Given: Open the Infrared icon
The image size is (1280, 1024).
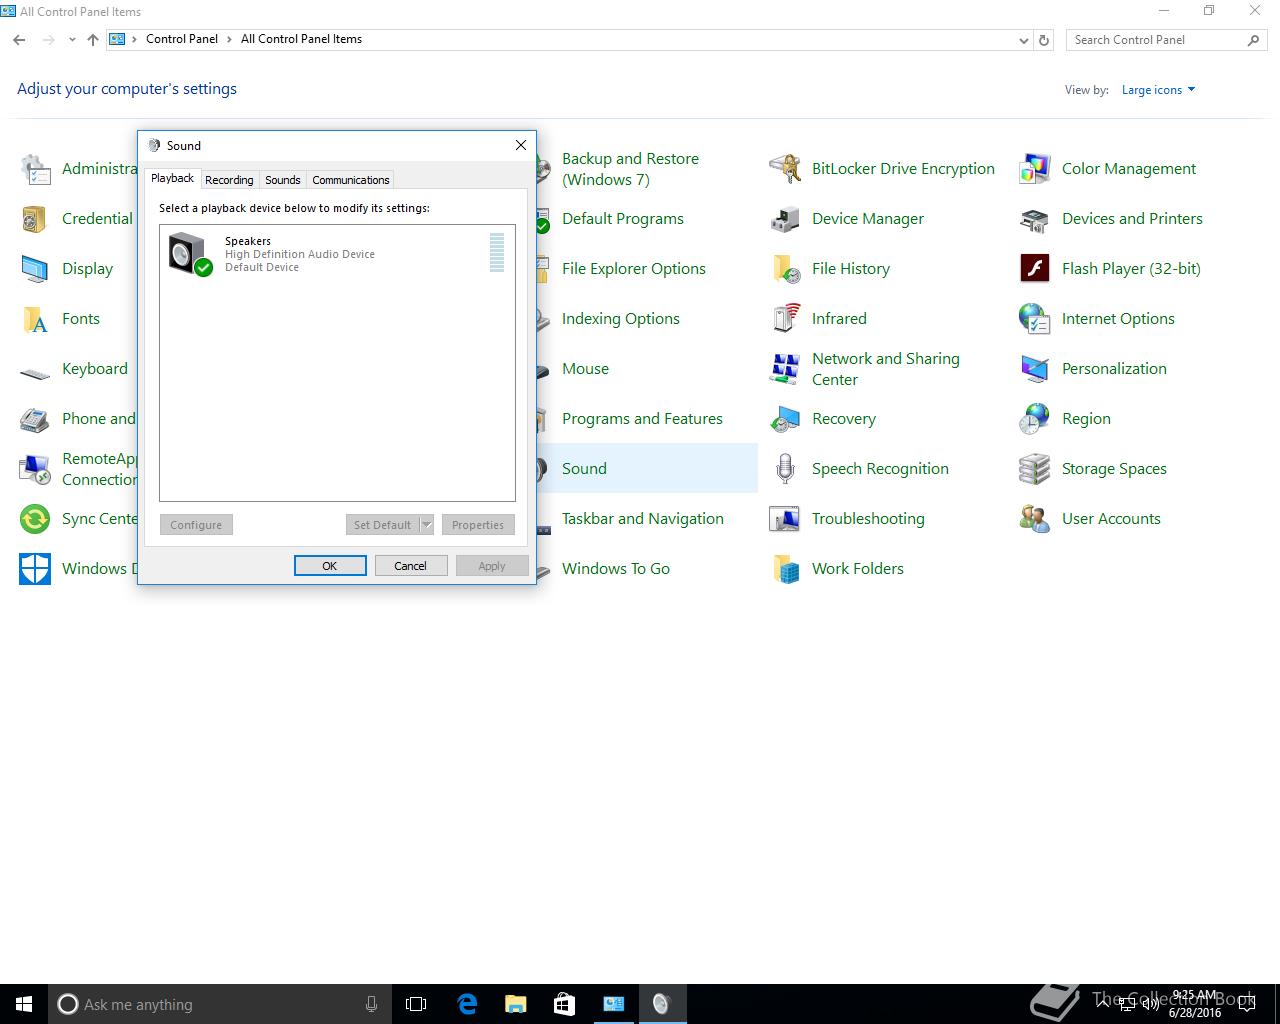Looking at the screenshot, I should pyautogui.click(x=785, y=319).
